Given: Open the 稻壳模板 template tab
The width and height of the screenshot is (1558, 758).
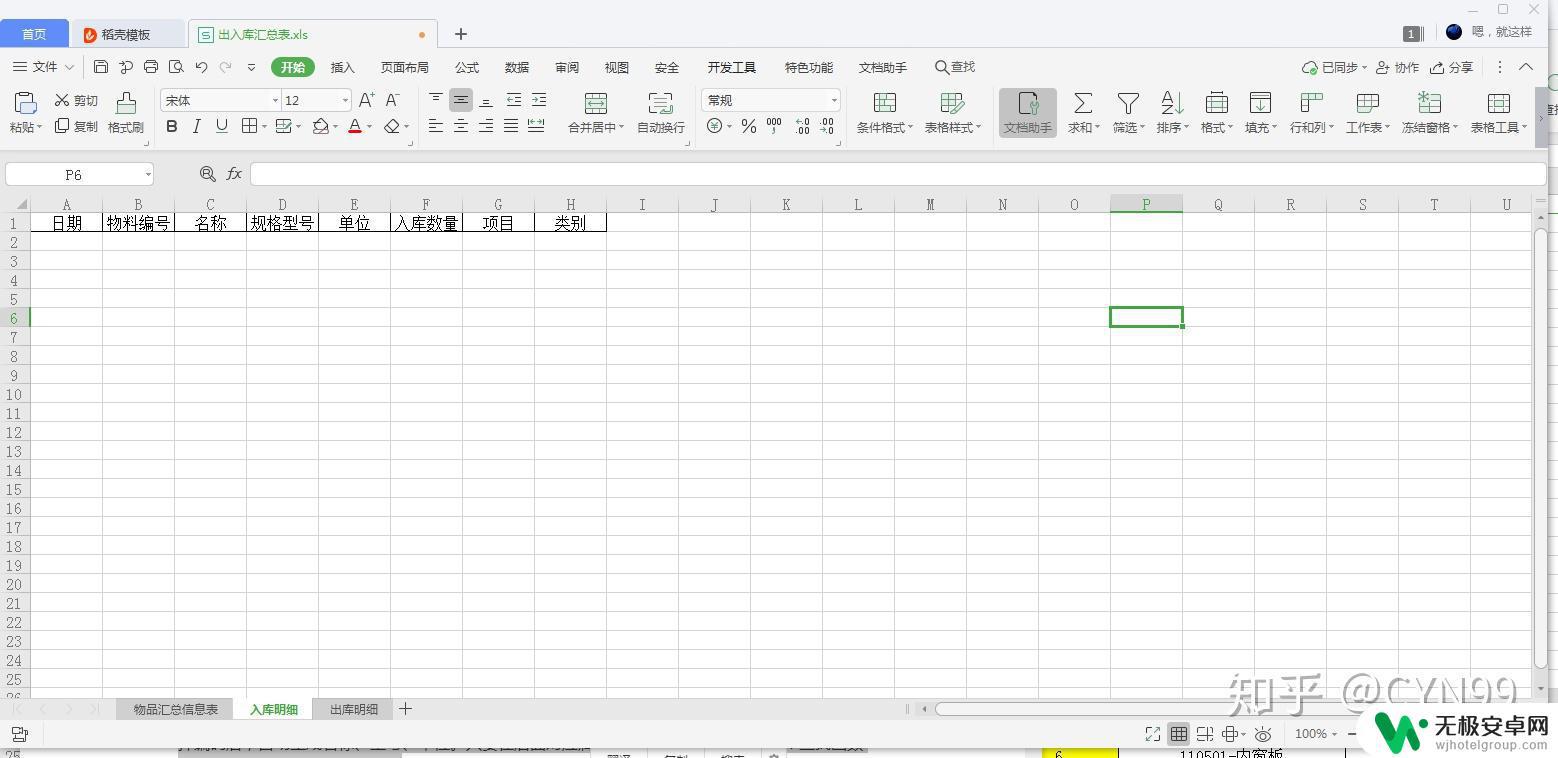Looking at the screenshot, I should tap(125, 34).
